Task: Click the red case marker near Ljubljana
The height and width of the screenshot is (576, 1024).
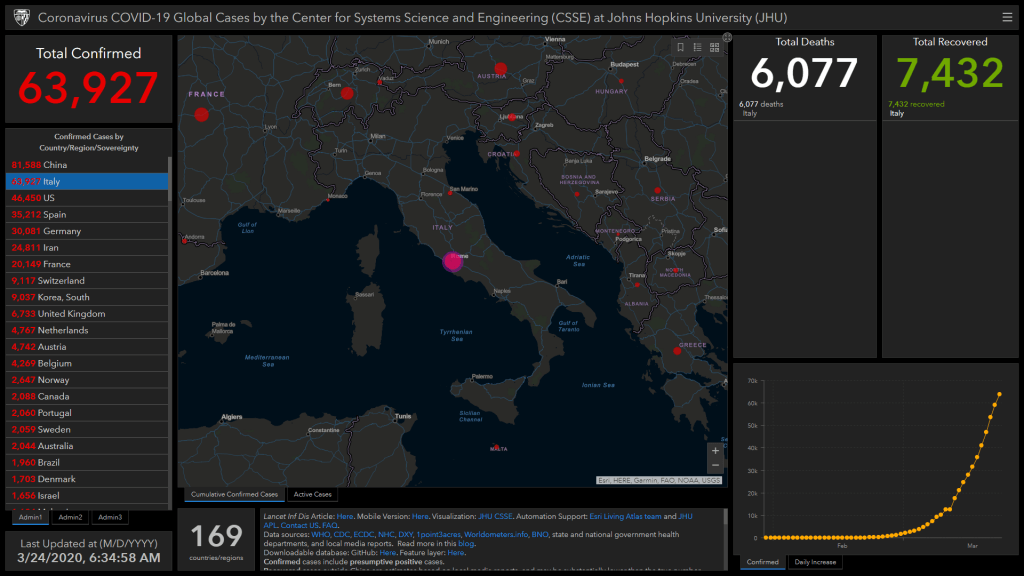Action: [x=512, y=118]
